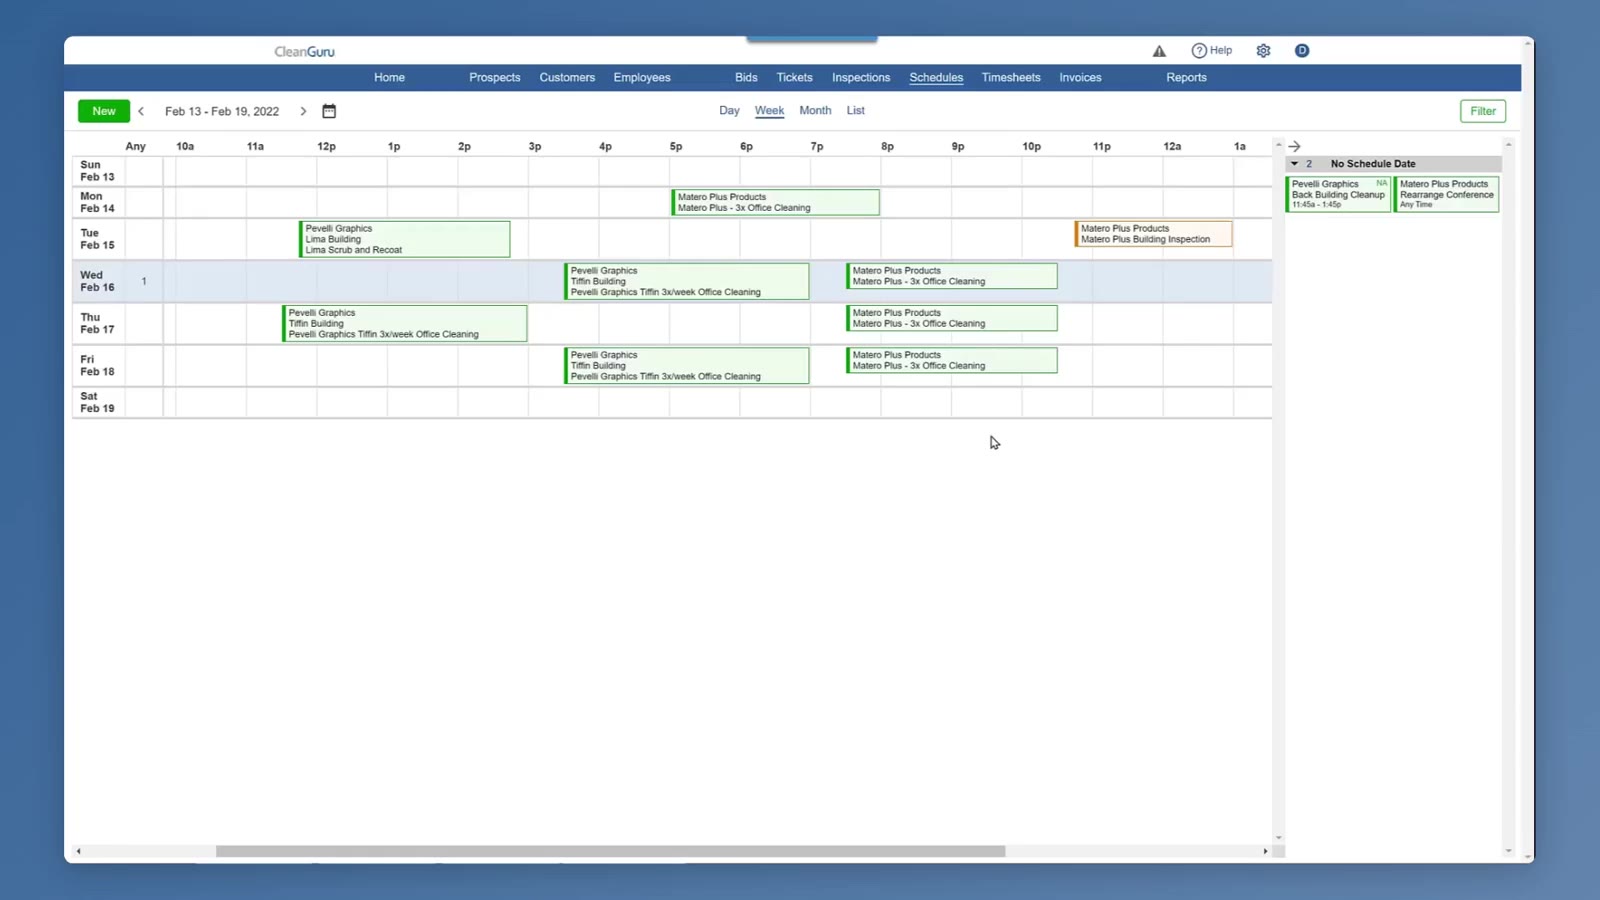Click the horizontal scrollbar thumb

pos(610,851)
